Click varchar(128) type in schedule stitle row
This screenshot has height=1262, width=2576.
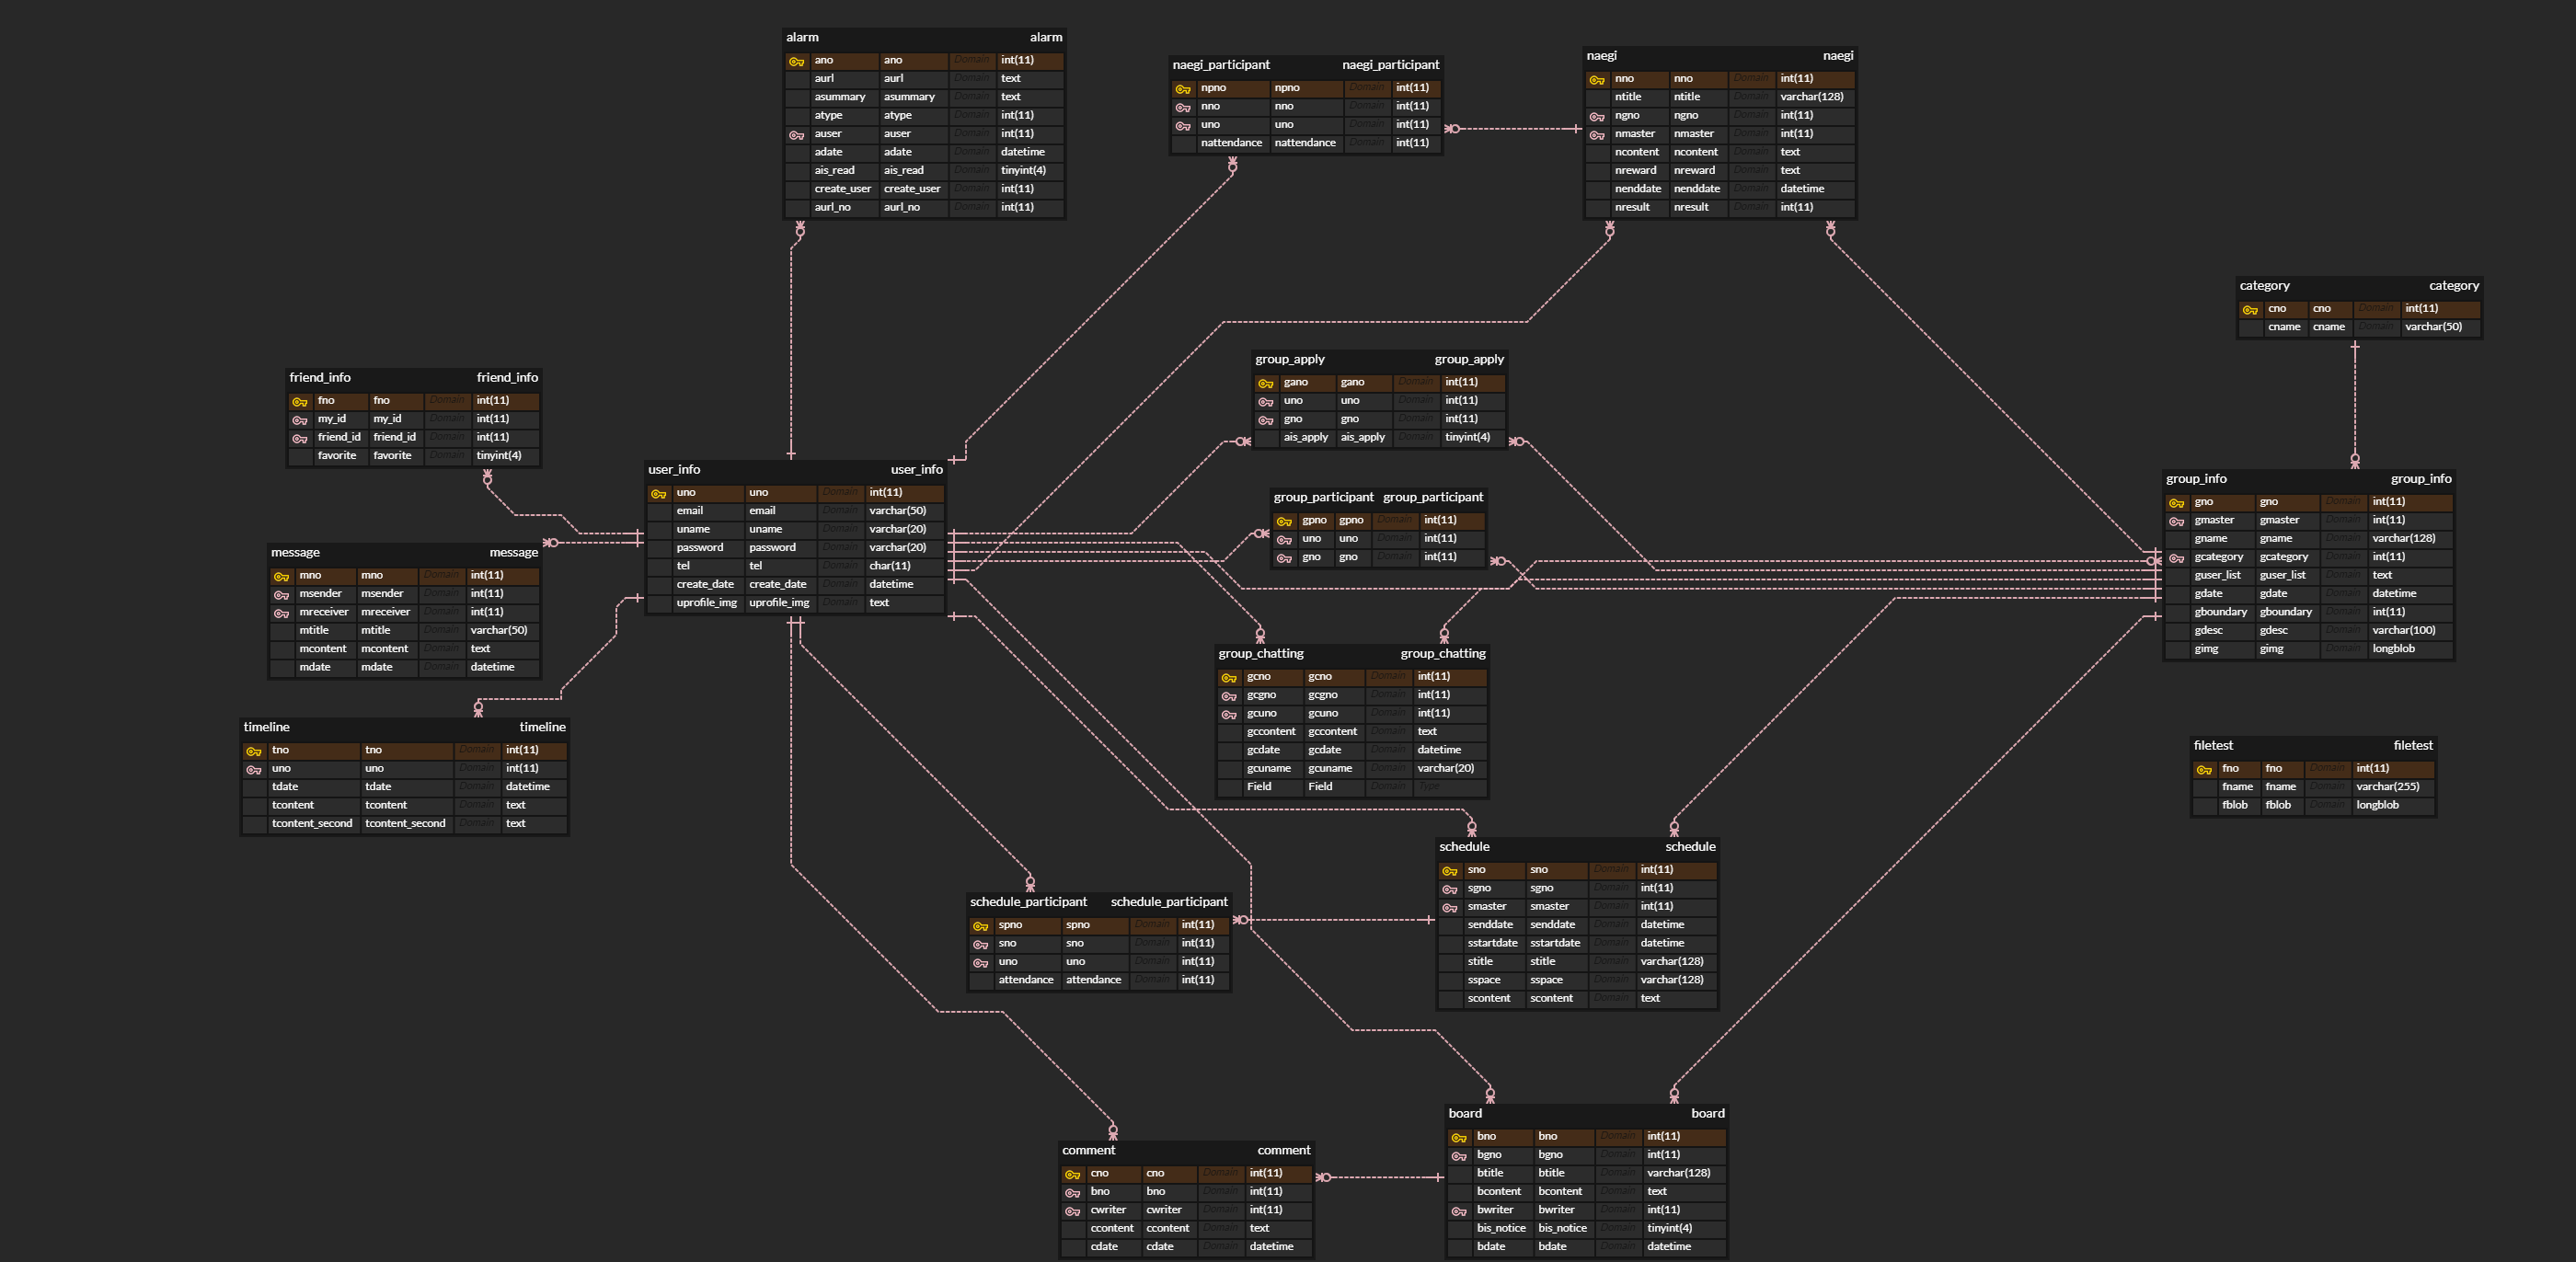click(x=1671, y=962)
